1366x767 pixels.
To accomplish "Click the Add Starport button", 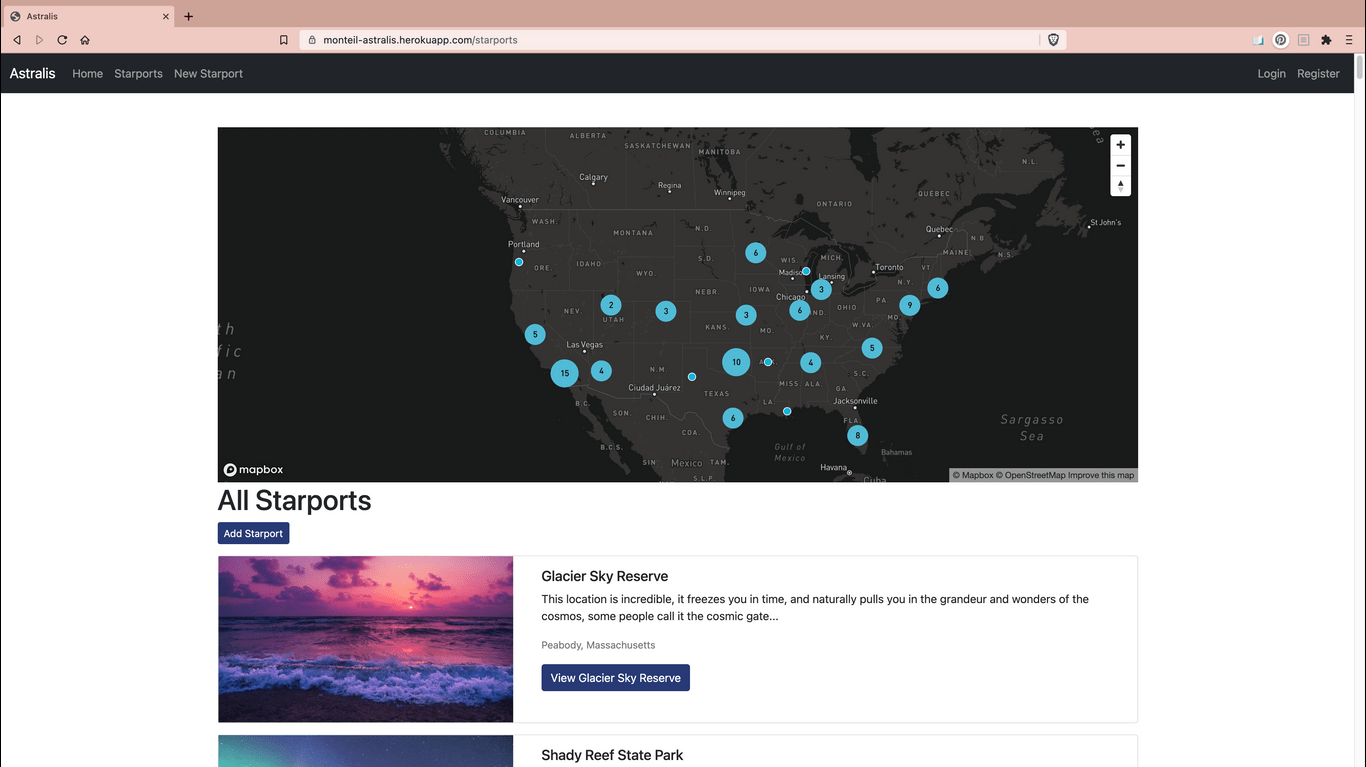I will tap(253, 534).
